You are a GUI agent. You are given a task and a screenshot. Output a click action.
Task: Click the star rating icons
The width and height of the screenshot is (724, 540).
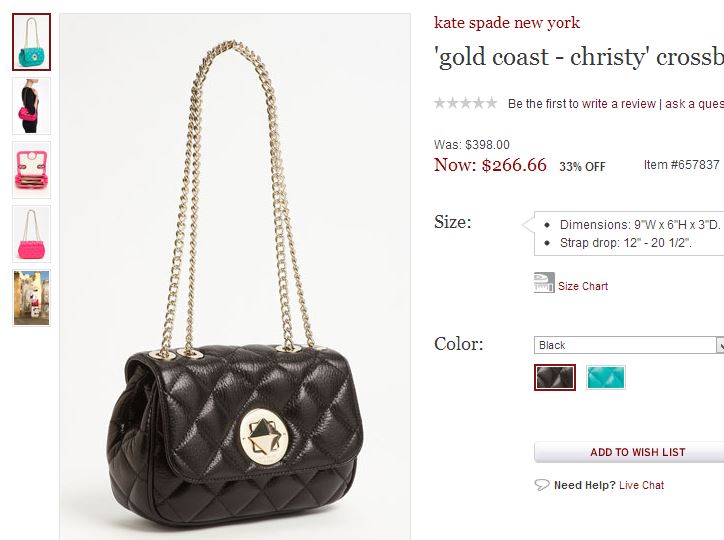(x=465, y=103)
